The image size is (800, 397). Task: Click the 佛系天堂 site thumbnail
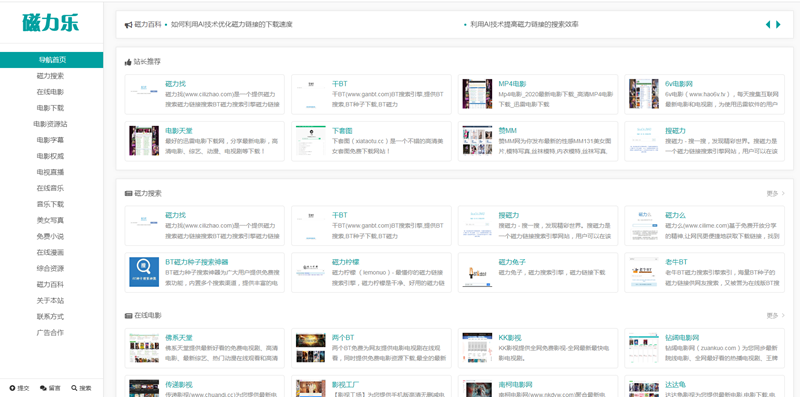point(144,348)
